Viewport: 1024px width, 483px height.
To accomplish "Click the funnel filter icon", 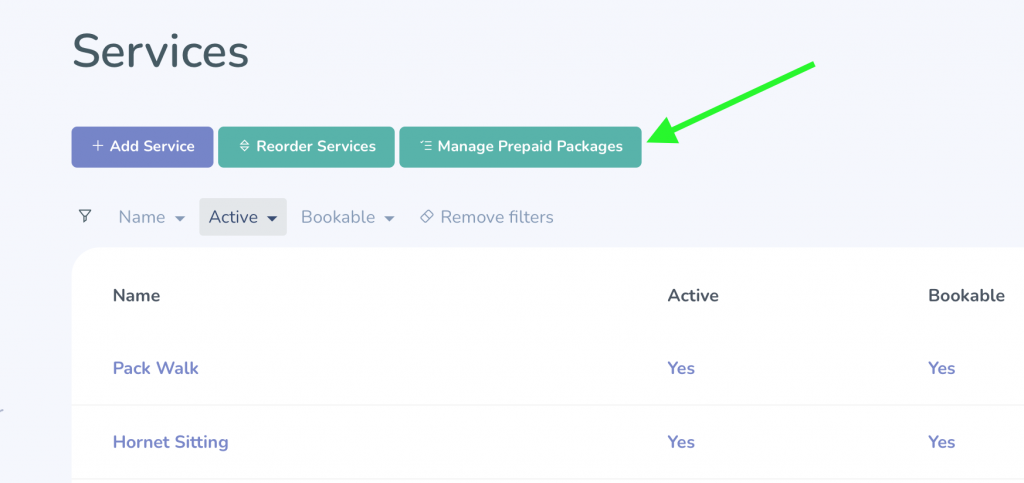I will [x=85, y=216].
